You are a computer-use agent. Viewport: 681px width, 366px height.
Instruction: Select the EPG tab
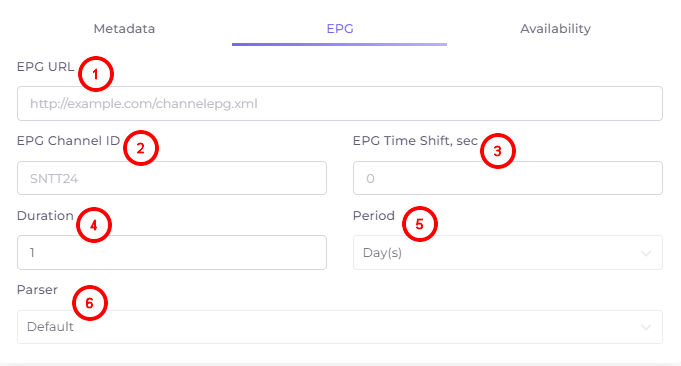click(x=340, y=29)
